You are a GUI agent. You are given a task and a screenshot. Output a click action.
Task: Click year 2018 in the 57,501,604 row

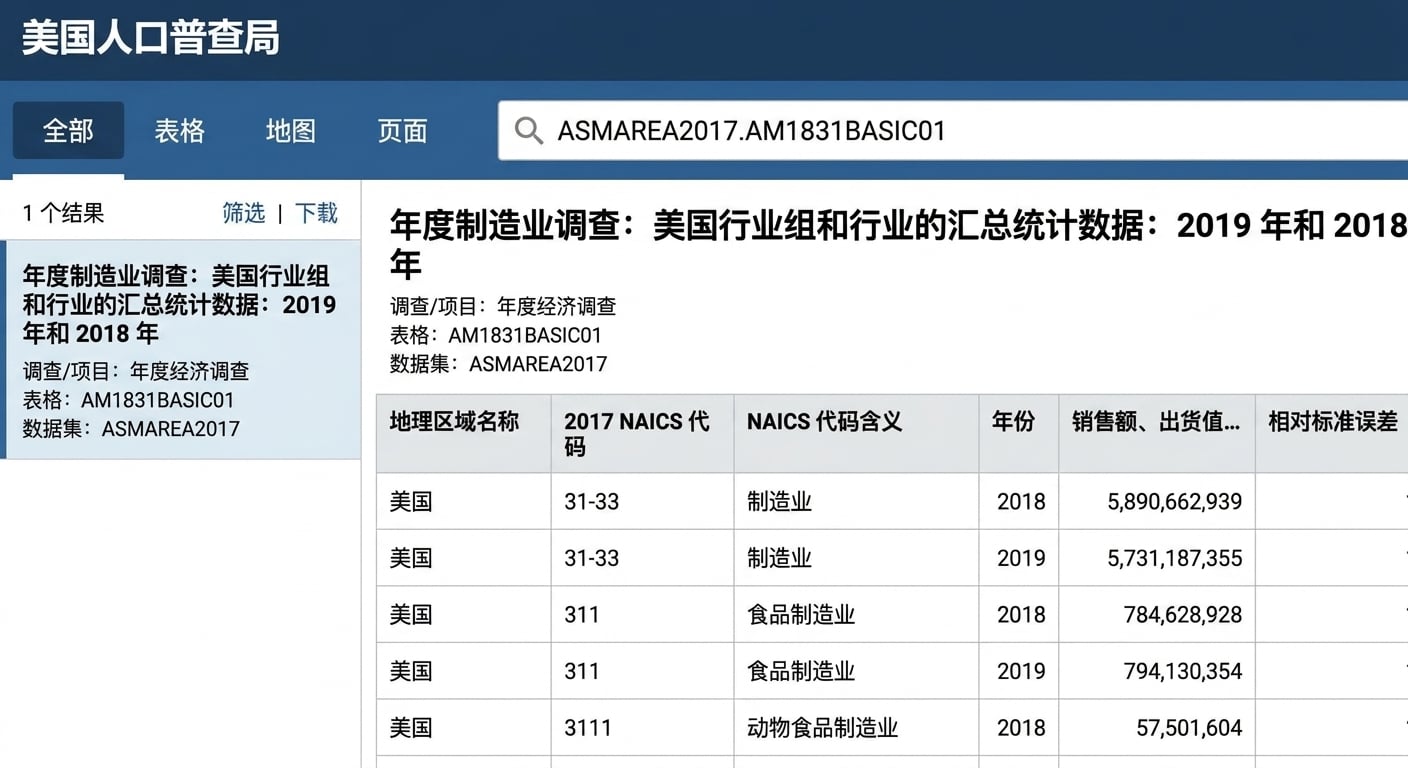1021,727
